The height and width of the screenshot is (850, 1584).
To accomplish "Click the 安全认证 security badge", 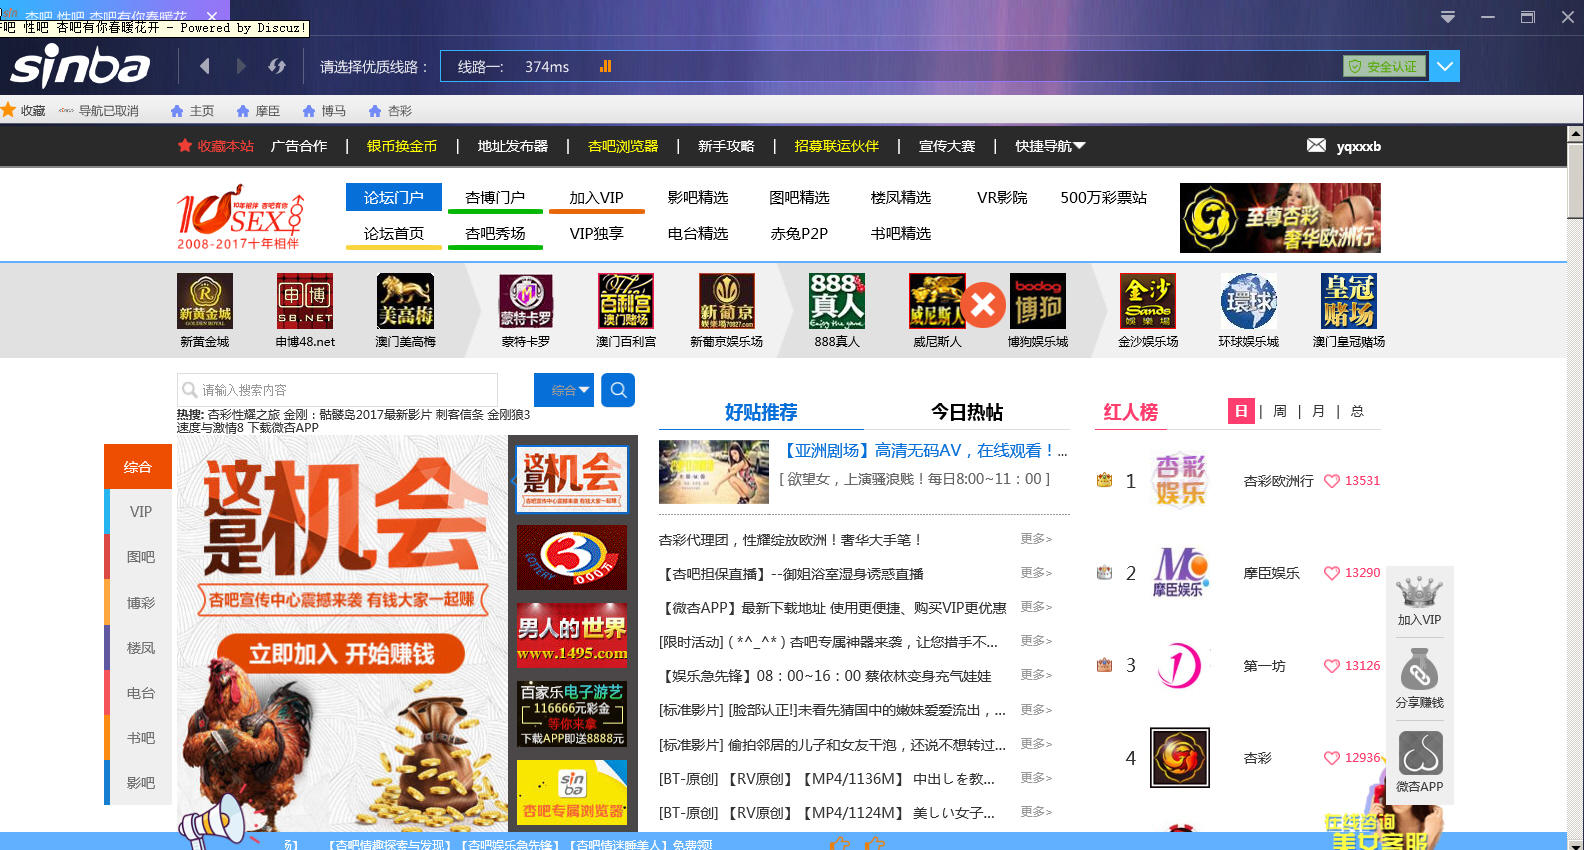I will tap(1383, 66).
